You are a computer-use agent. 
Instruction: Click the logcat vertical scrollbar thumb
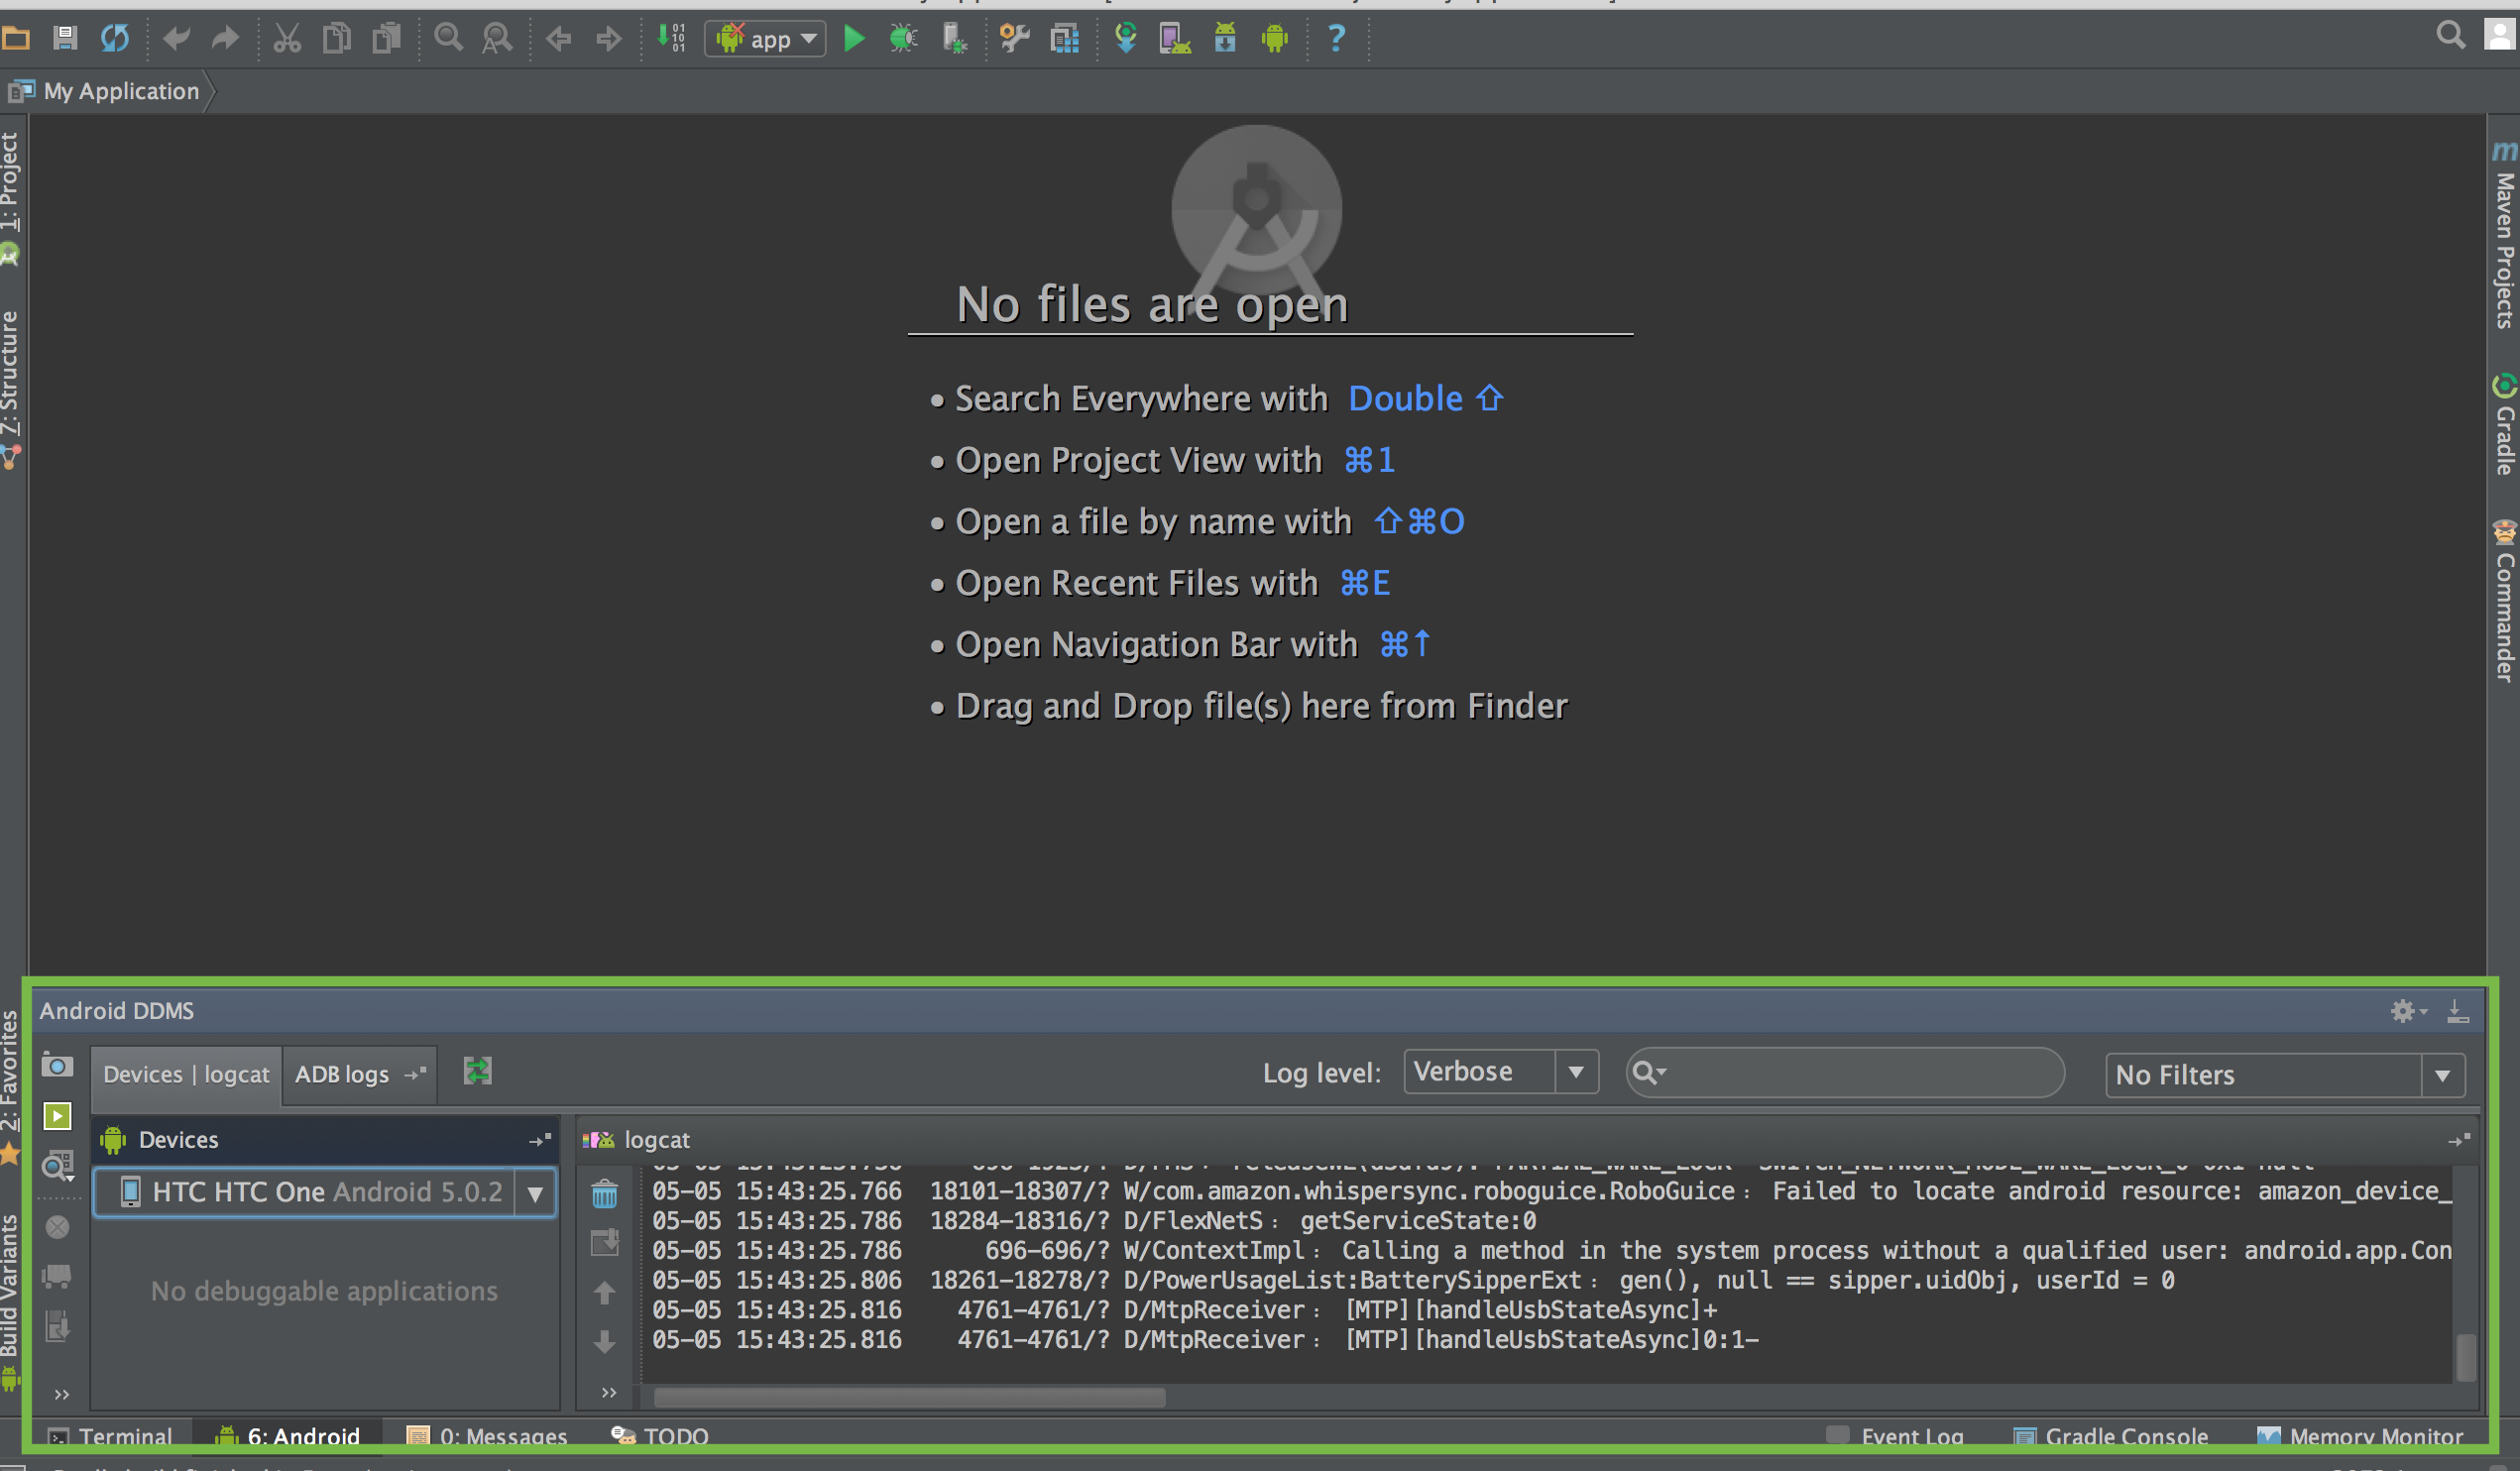pos(2466,1357)
